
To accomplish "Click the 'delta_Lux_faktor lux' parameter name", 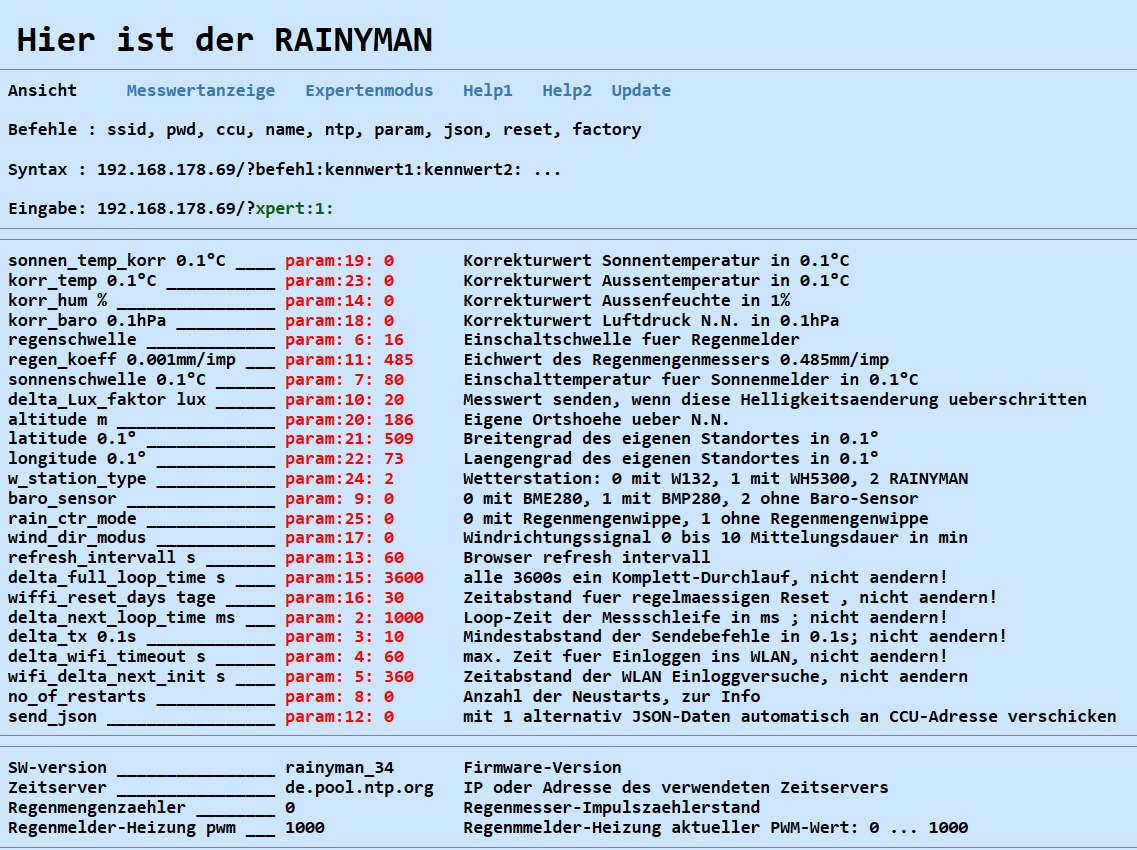I will pyautogui.click(x=107, y=400).
